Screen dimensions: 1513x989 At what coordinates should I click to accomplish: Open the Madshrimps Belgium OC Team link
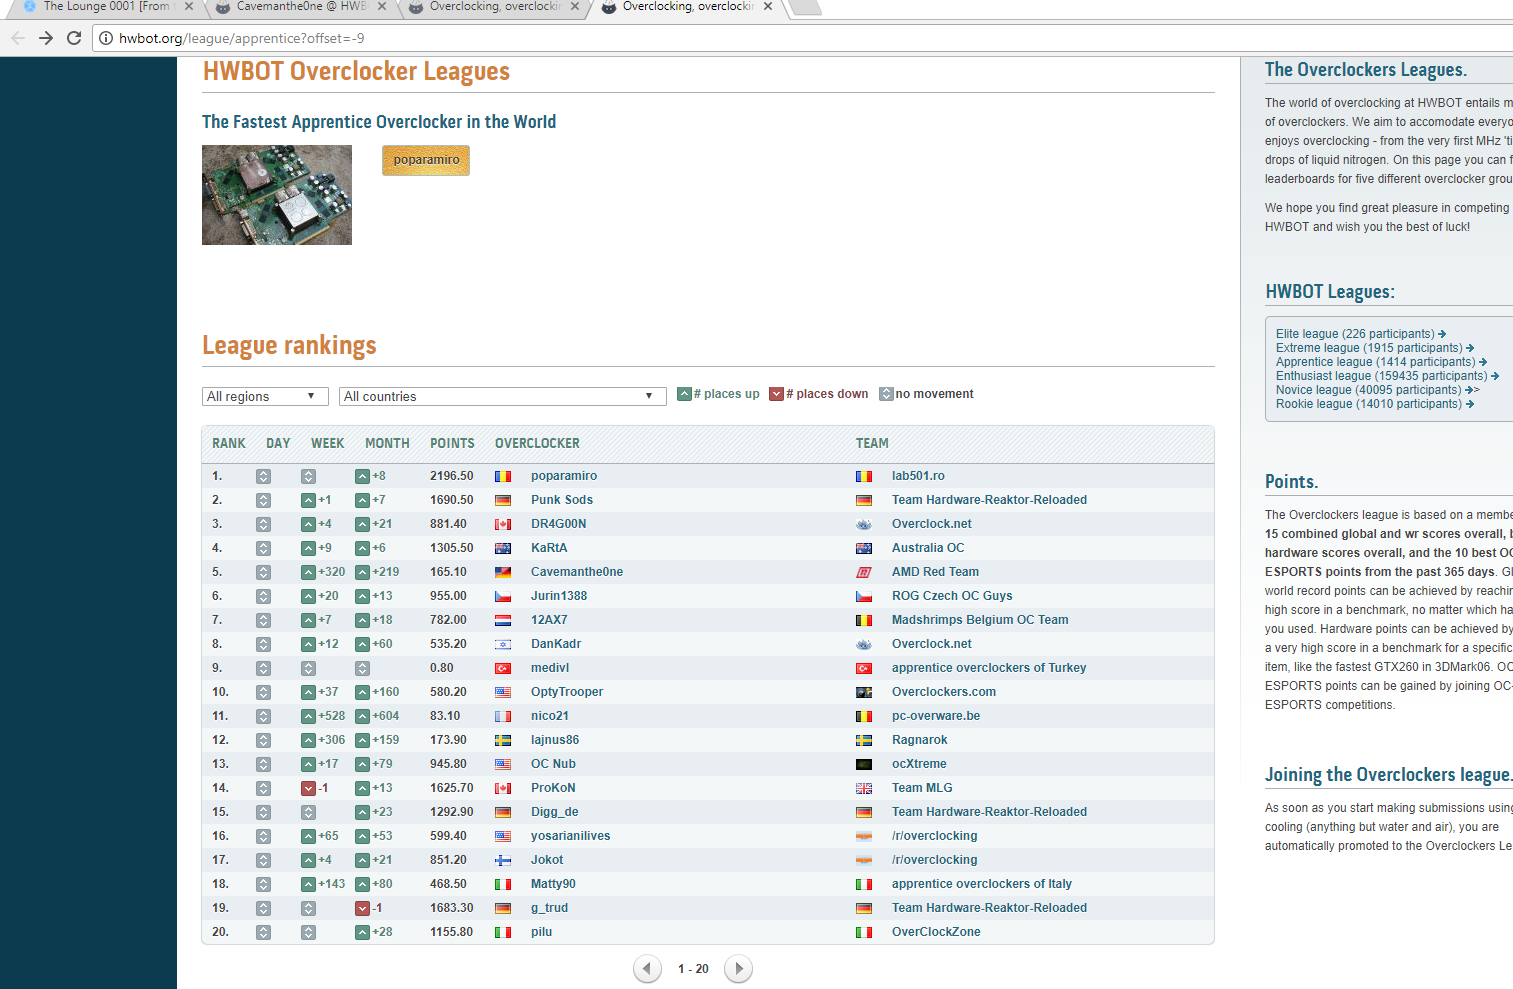pyautogui.click(x=980, y=620)
